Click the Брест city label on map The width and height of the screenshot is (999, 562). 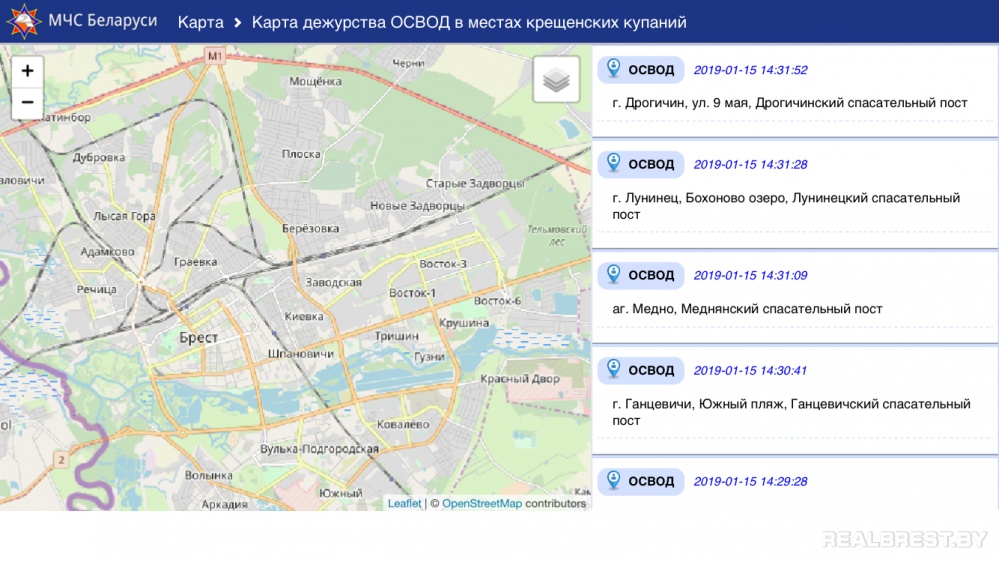pos(199,338)
